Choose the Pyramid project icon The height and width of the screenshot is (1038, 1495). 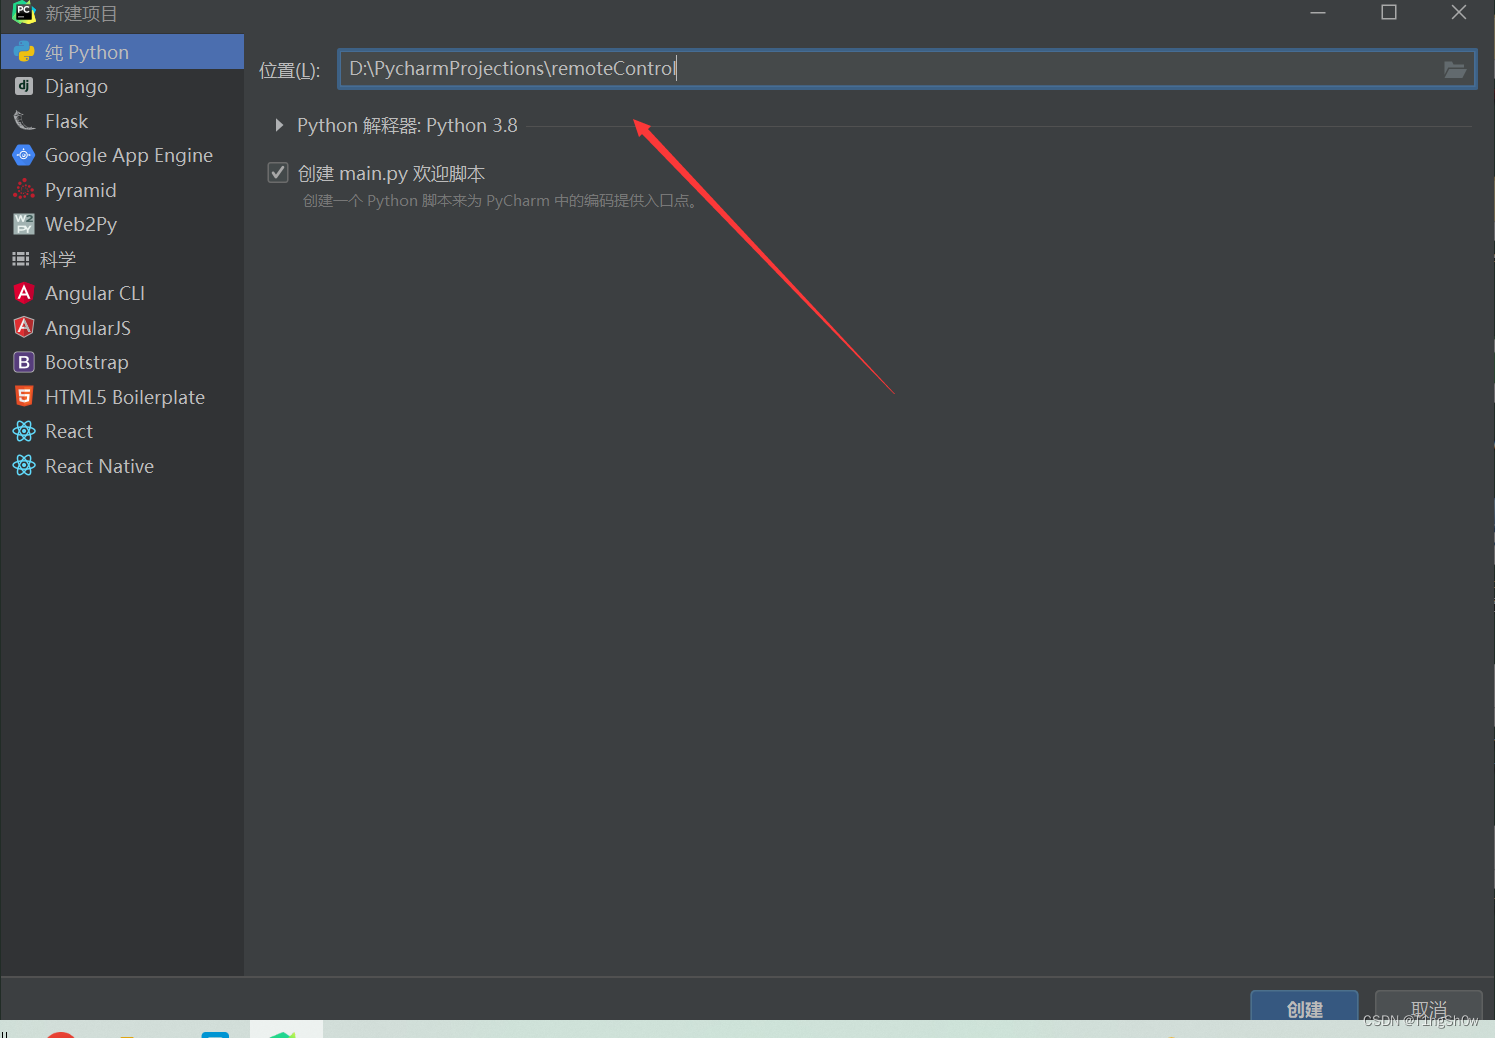(x=24, y=190)
